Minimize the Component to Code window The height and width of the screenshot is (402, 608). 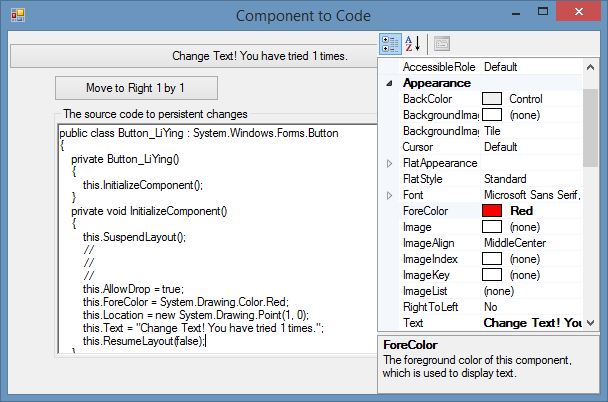[516, 14]
